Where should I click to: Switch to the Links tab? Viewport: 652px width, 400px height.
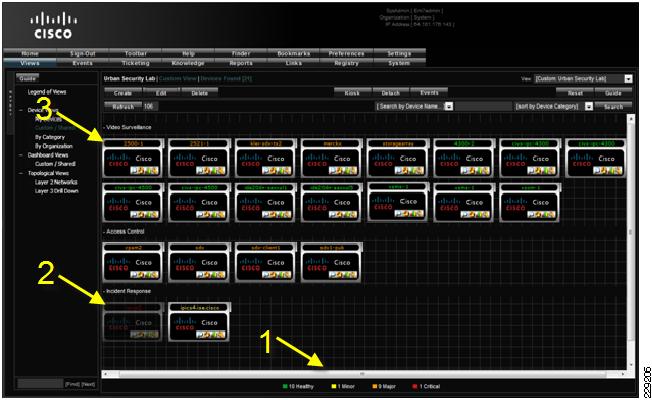pyautogui.click(x=294, y=63)
